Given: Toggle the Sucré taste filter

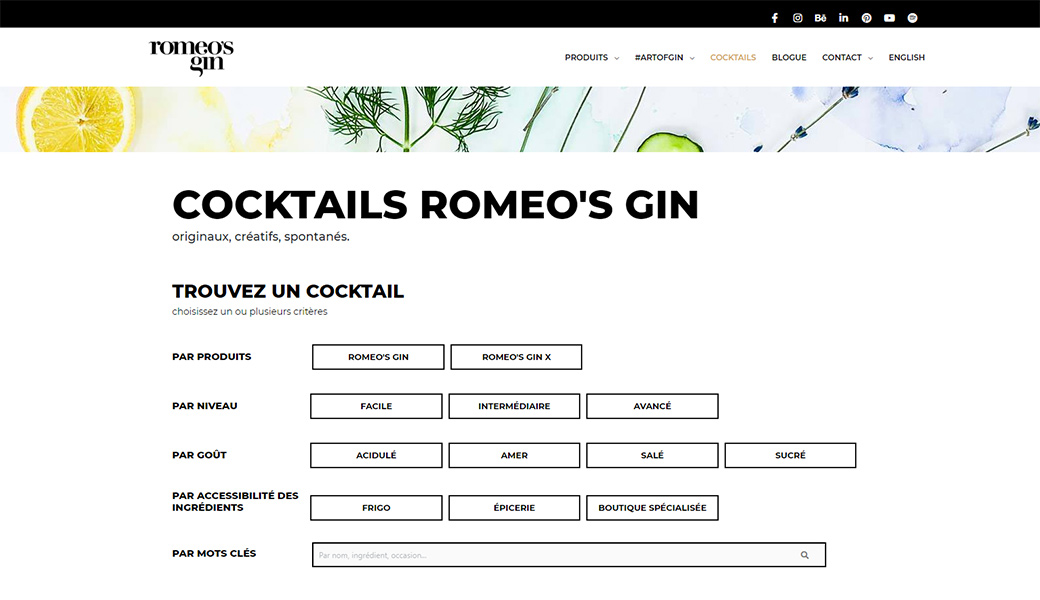Looking at the screenshot, I should pos(790,455).
